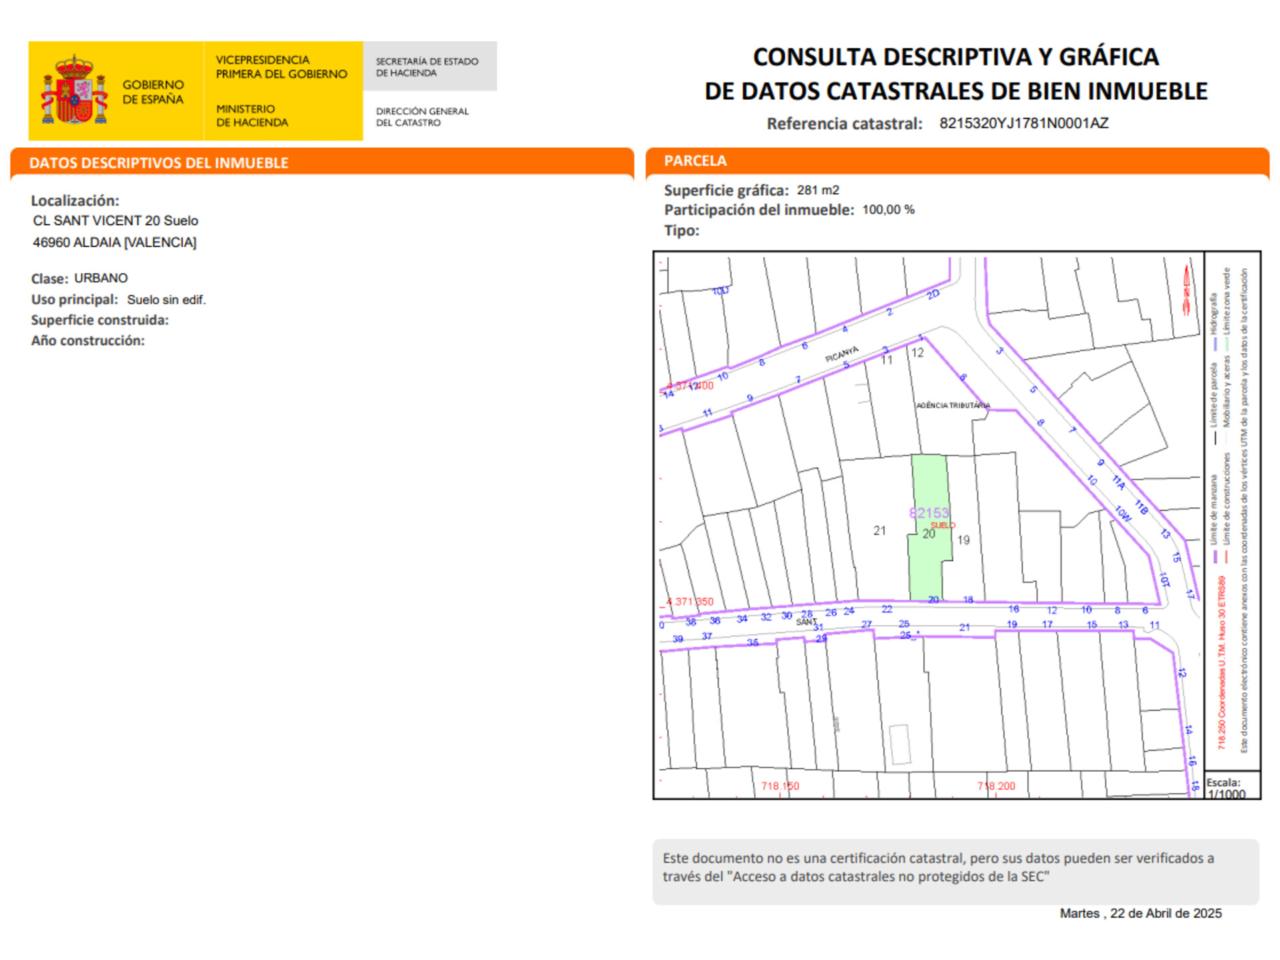The image size is (1280, 960).
Task: Click the Tipo label
Action: (681, 230)
